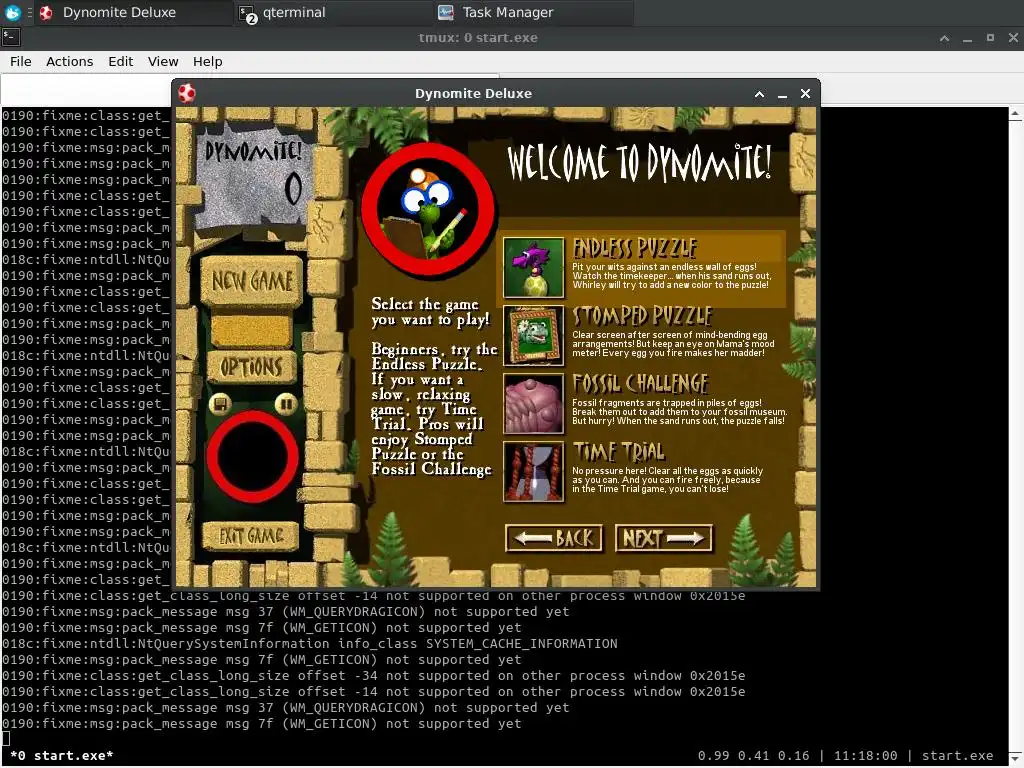Go to Next page
This screenshot has height=768, width=1024.
pos(664,538)
